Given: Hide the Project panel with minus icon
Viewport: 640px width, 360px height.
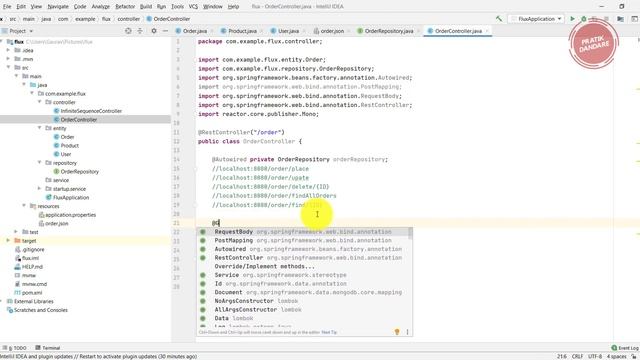Looking at the screenshot, I should 165,31.
